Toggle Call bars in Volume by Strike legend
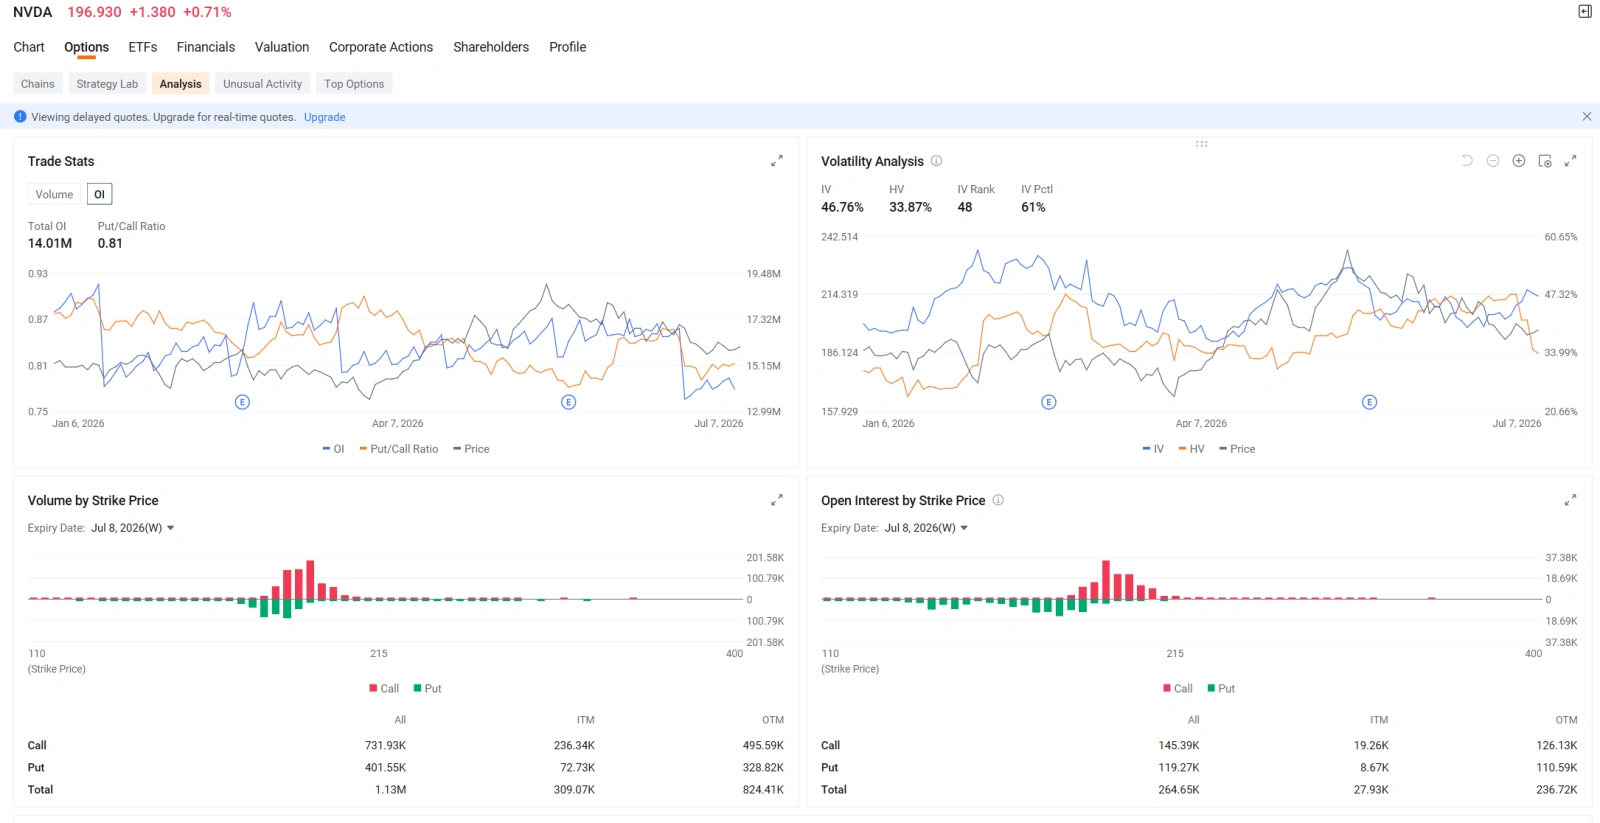 click(x=384, y=688)
